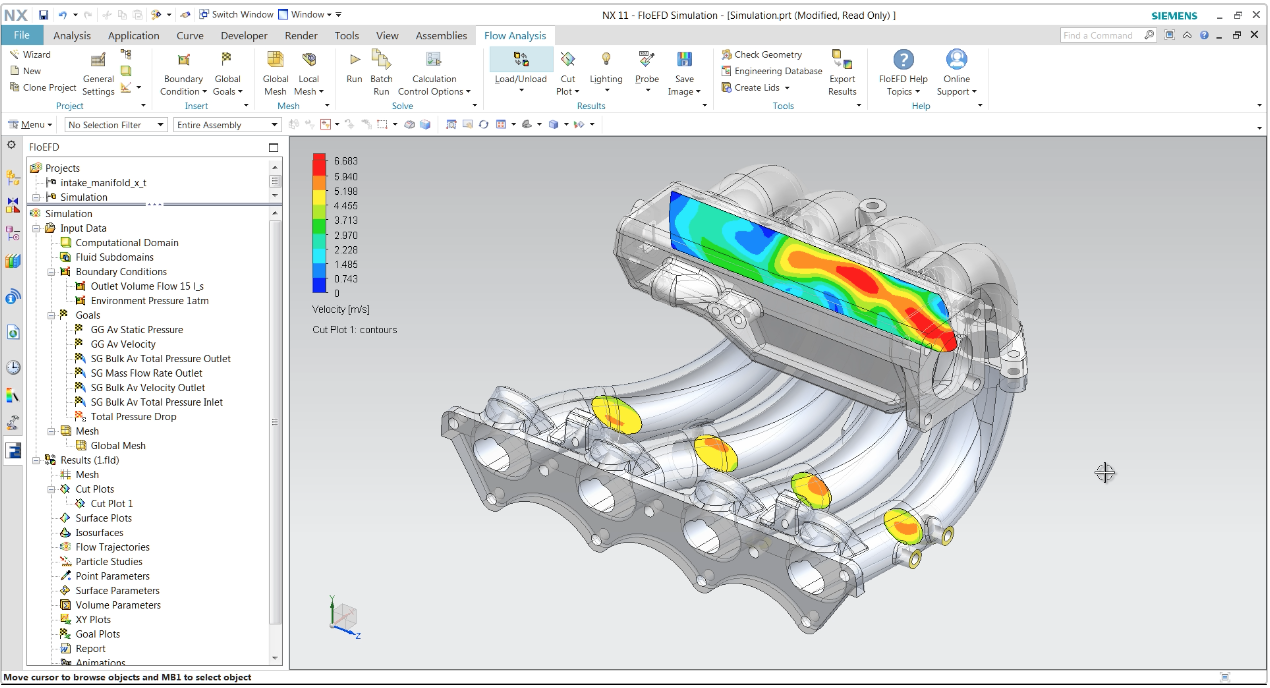
Task: Click the Save icon in title bar
Action: point(43,15)
